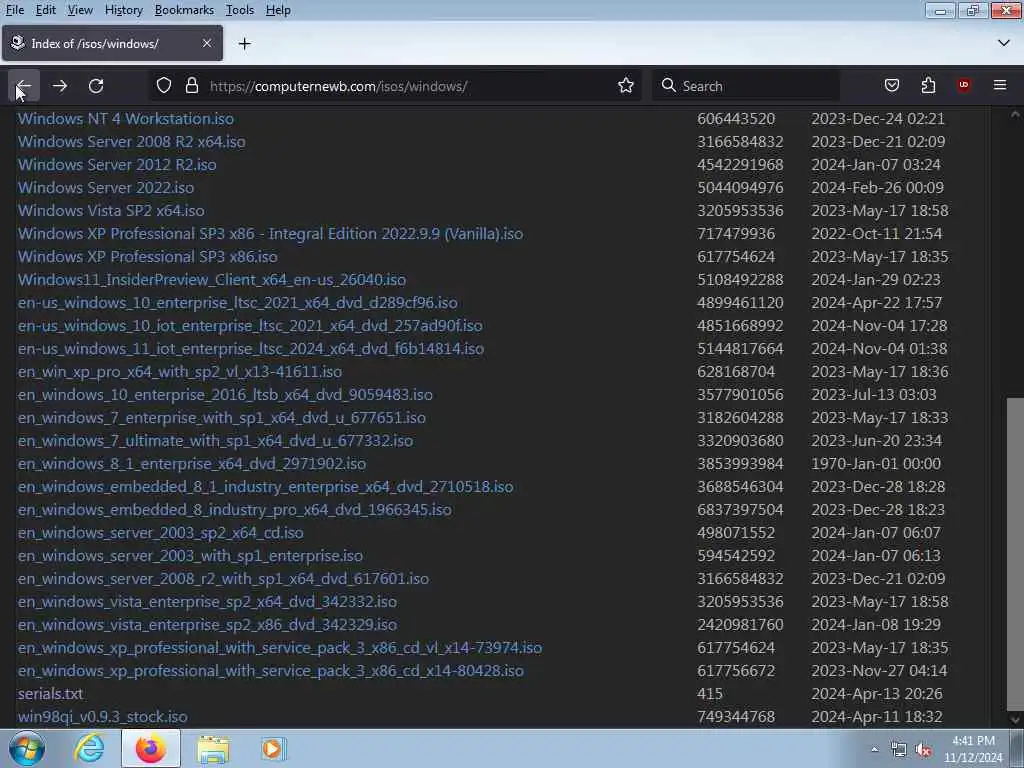Bookmark this page with the star
Image resolution: width=1024 pixels, height=768 pixels.
point(626,86)
